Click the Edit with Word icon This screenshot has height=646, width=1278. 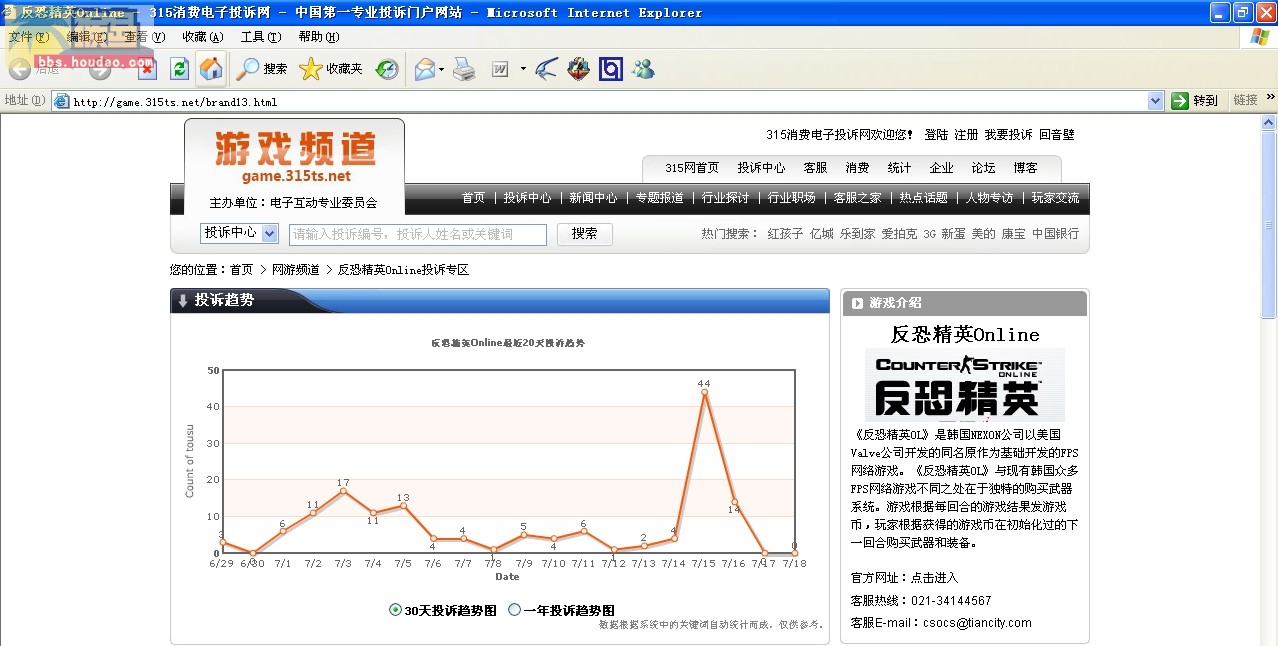point(500,69)
